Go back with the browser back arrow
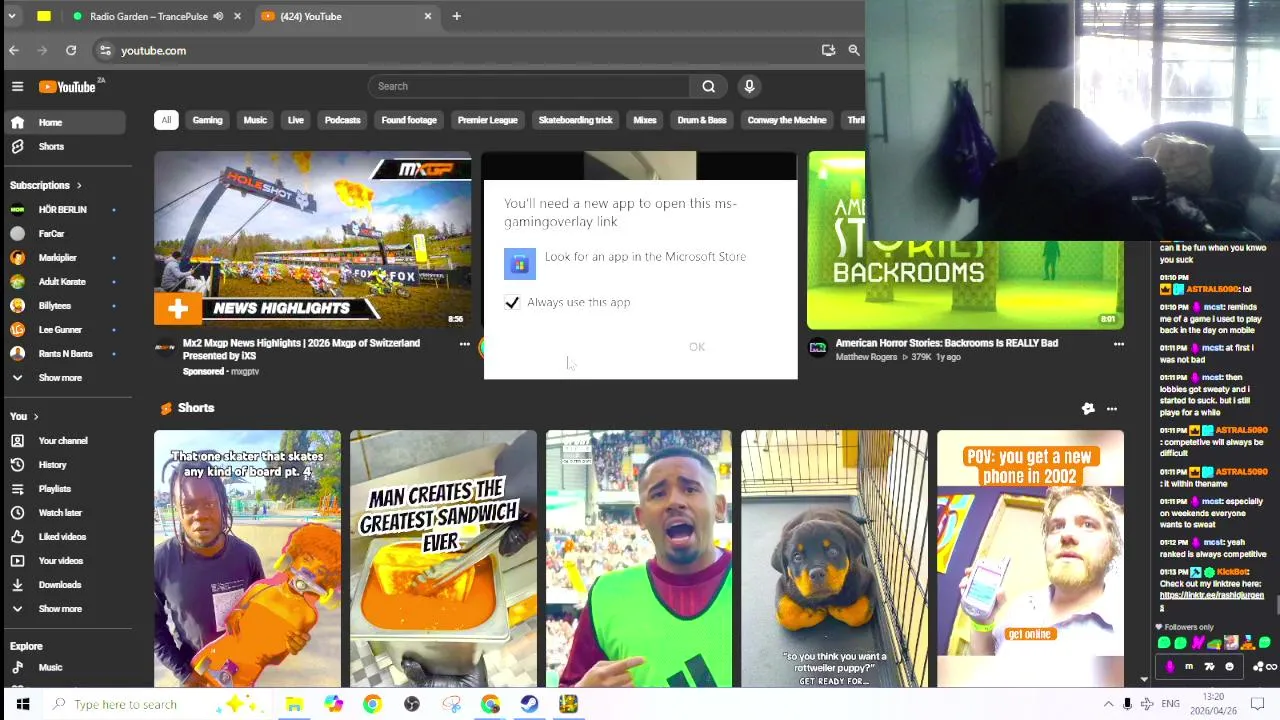 click(14, 50)
